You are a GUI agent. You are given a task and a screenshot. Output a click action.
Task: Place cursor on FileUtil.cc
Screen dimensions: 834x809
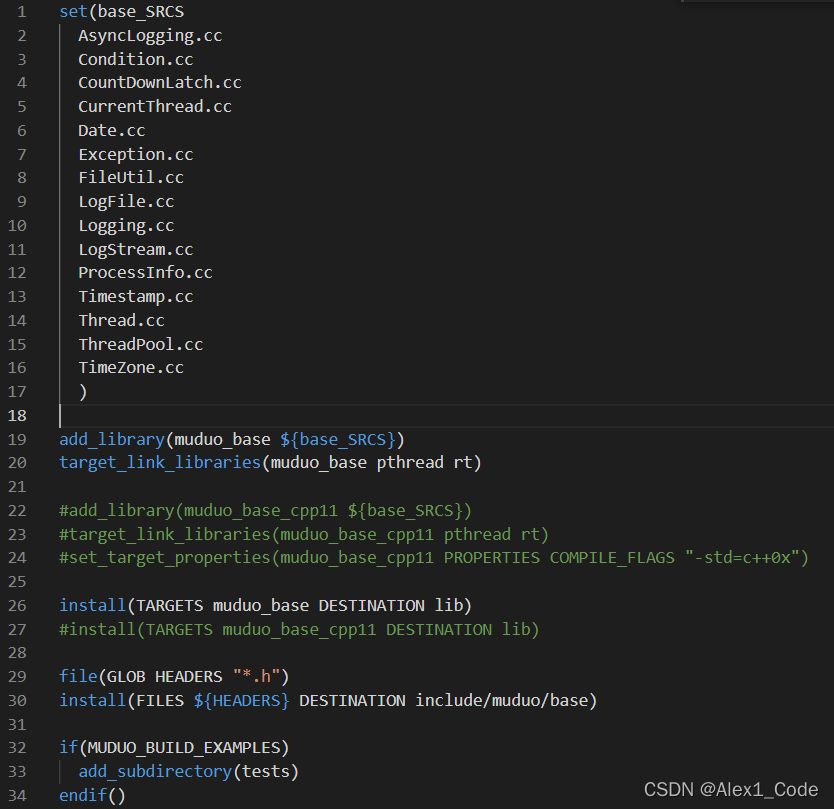pyautogui.click(x=131, y=178)
